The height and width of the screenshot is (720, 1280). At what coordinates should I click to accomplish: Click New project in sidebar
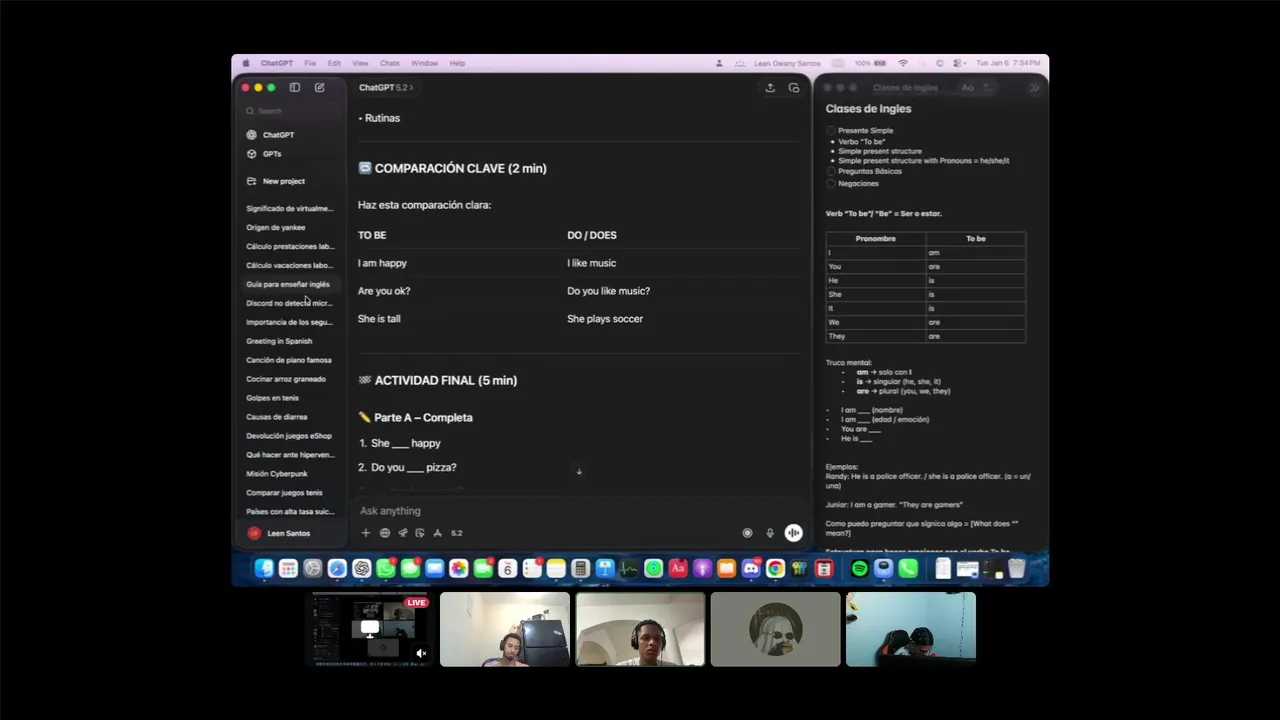point(284,181)
